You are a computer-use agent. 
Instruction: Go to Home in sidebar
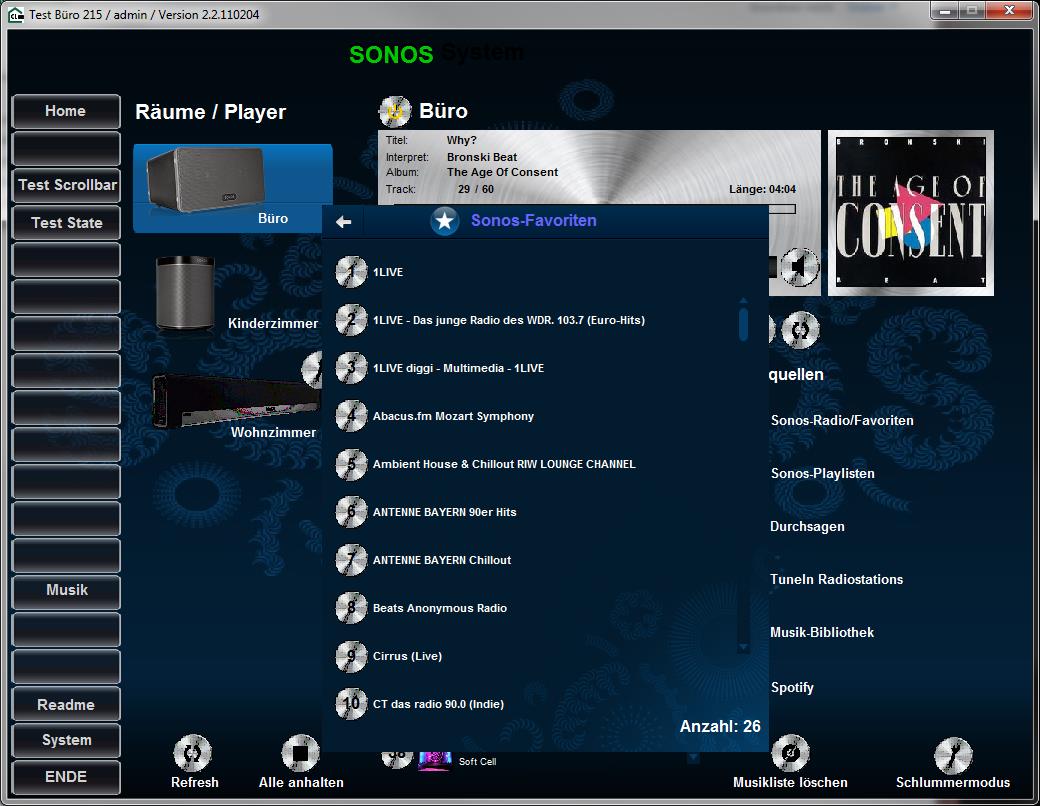tap(66, 112)
